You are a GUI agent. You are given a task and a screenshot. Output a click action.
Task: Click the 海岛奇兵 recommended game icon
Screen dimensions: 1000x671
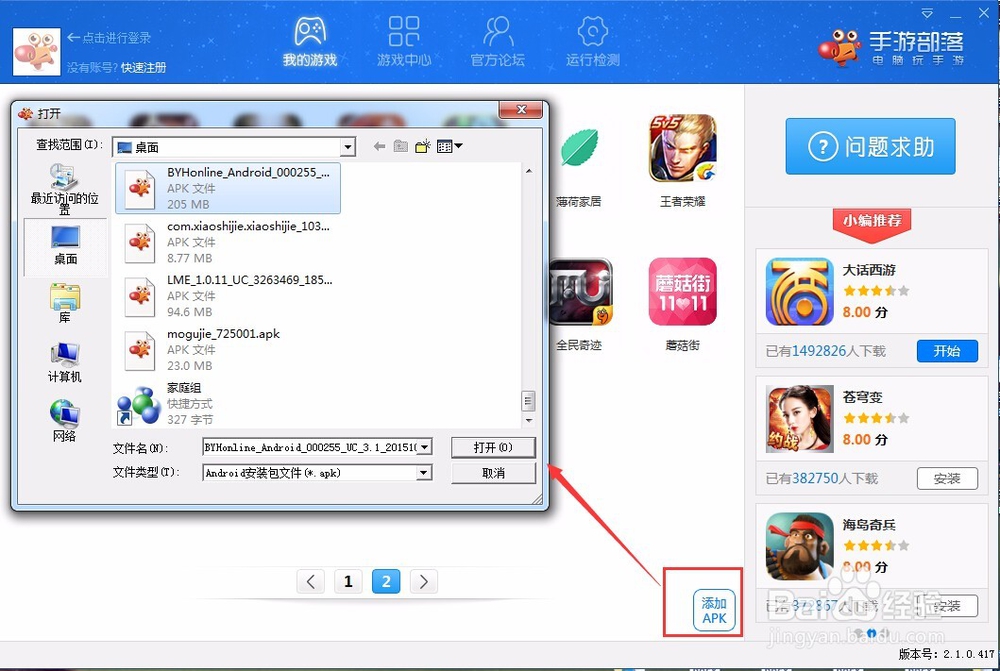click(799, 547)
